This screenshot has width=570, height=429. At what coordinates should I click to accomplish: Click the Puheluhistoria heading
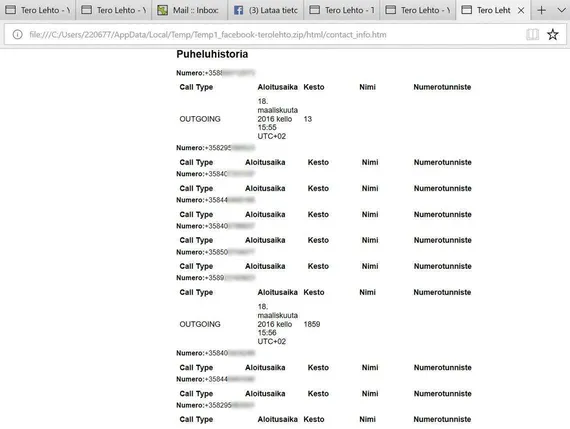[x=212, y=54]
